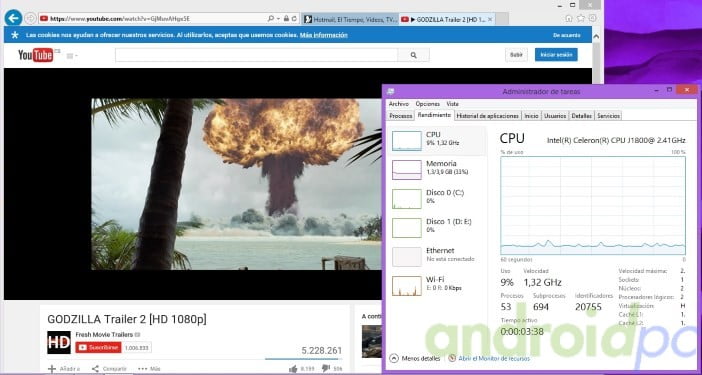
Task: Click the browser URL address field
Action: [x=152, y=19]
